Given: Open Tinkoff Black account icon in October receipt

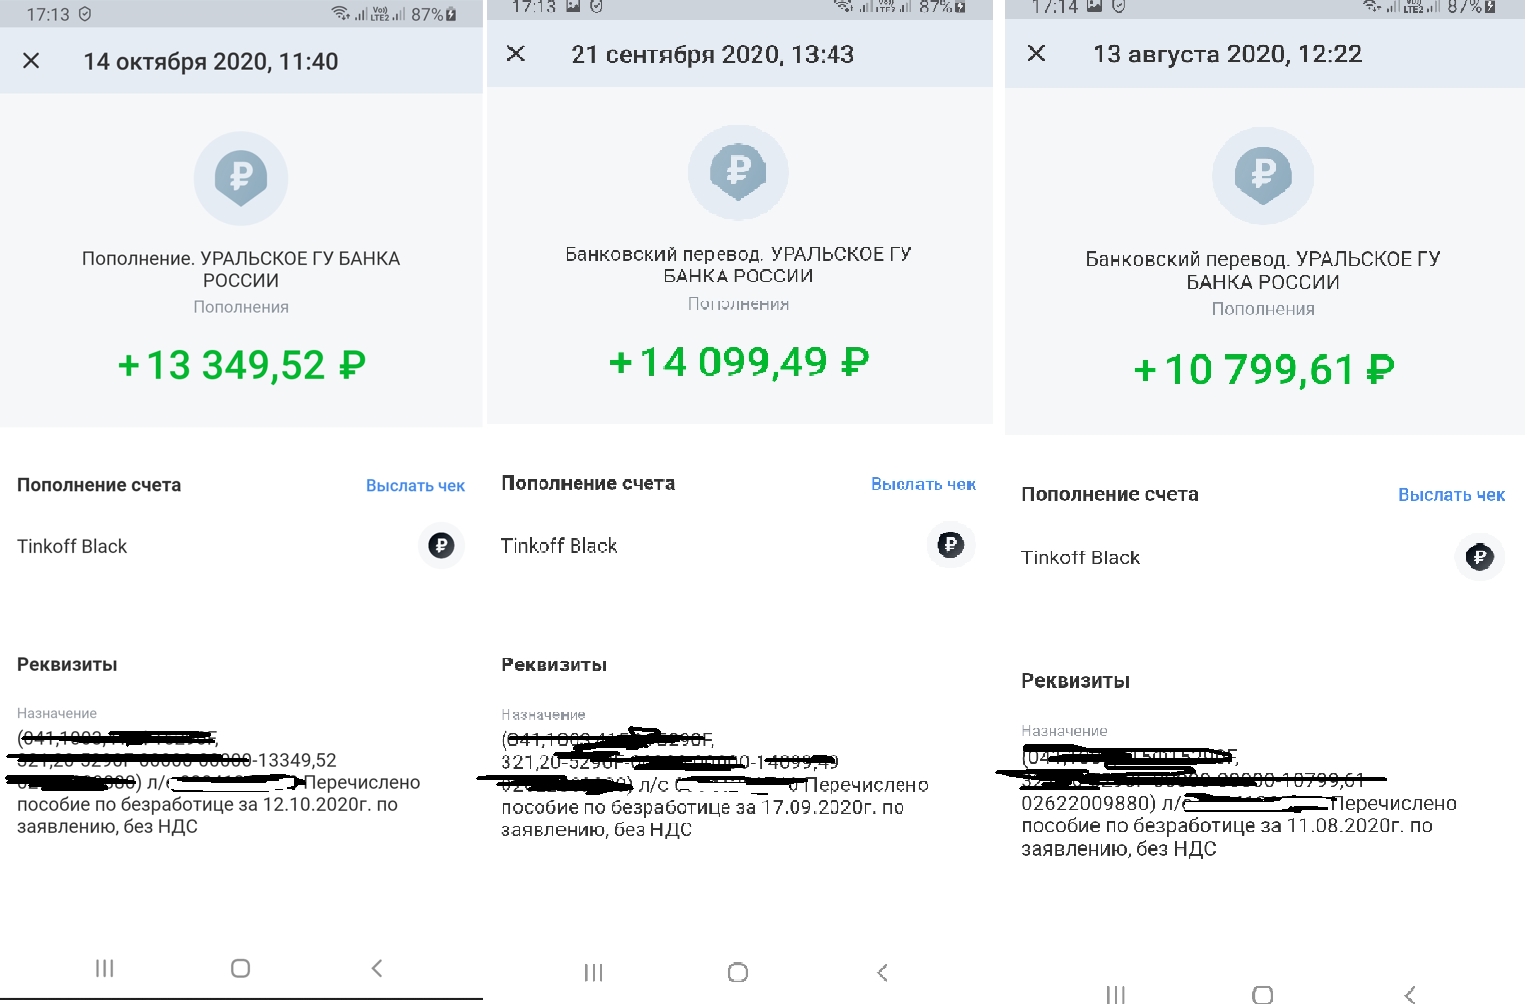Looking at the screenshot, I should pyautogui.click(x=441, y=545).
